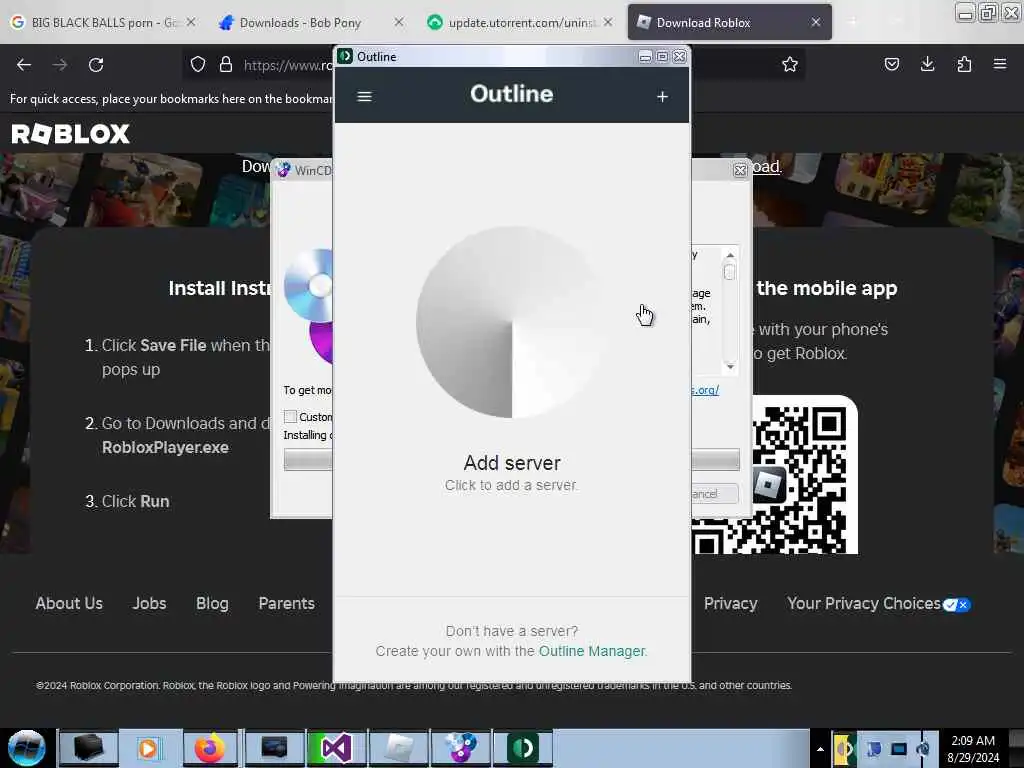Image resolution: width=1024 pixels, height=768 pixels.
Task: Open Outline taskbar icon
Action: [x=523, y=748]
